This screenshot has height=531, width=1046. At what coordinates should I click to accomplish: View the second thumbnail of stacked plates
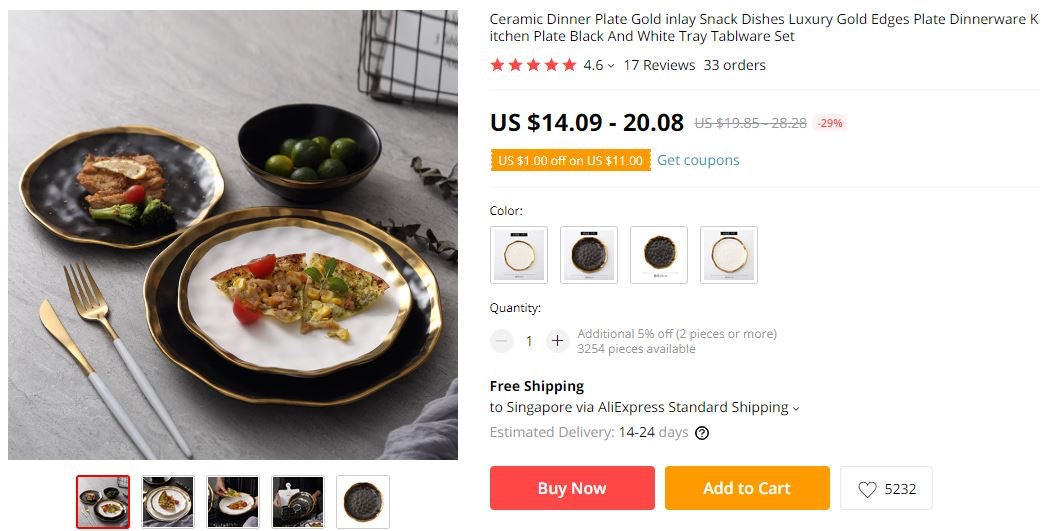tap(168, 501)
